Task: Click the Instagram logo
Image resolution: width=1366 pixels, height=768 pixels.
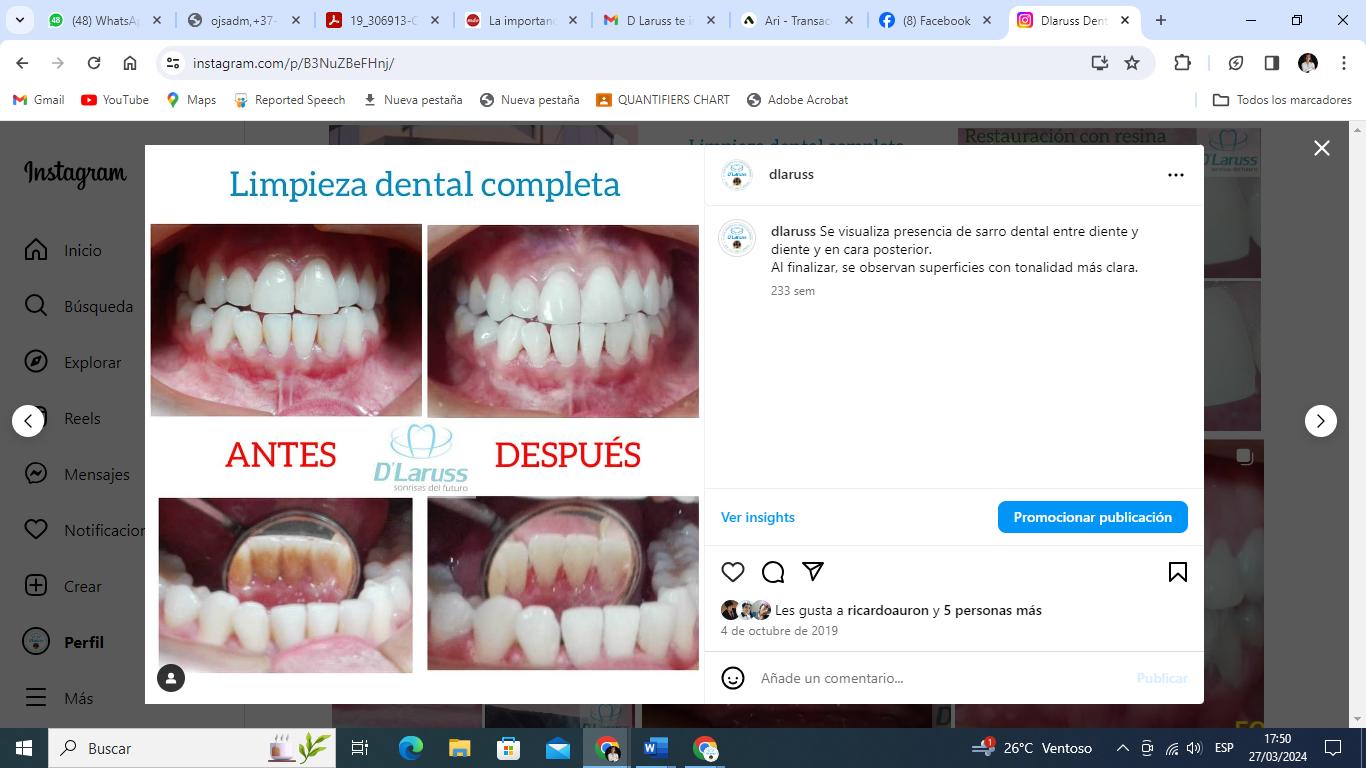Action: click(75, 174)
